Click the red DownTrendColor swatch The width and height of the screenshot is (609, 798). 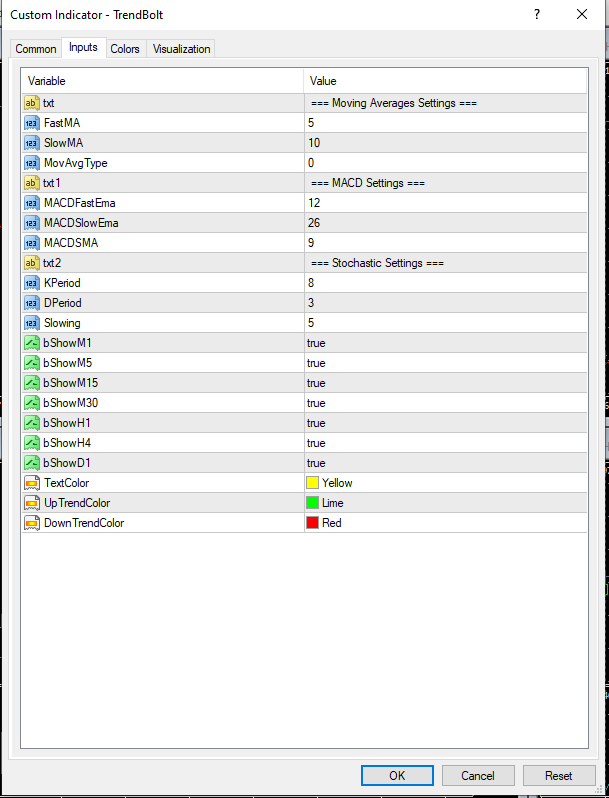coord(312,523)
